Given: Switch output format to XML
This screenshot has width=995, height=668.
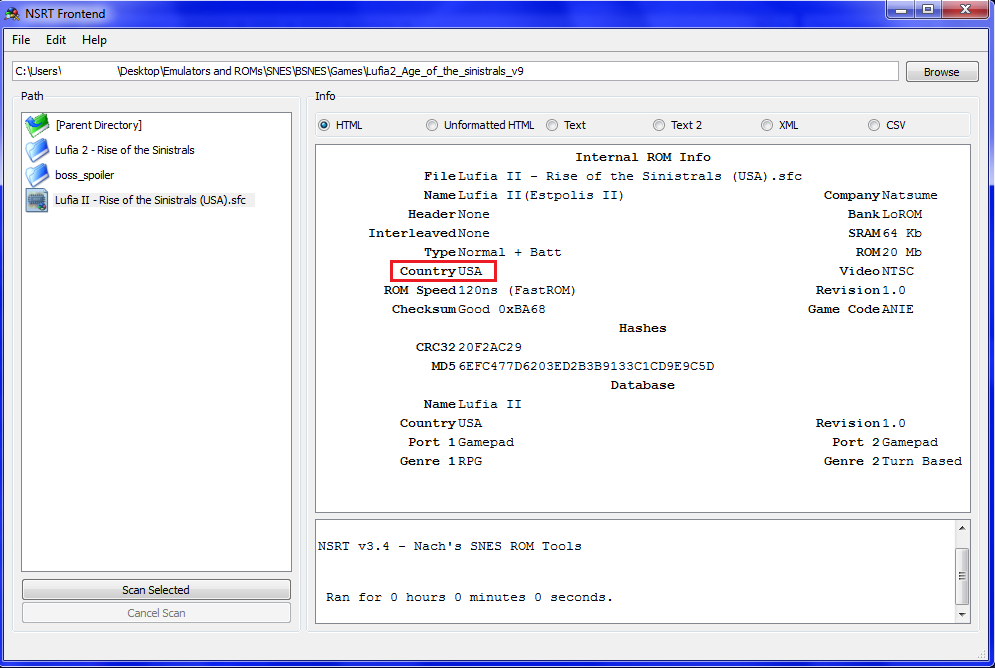Looking at the screenshot, I should point(767,125).
